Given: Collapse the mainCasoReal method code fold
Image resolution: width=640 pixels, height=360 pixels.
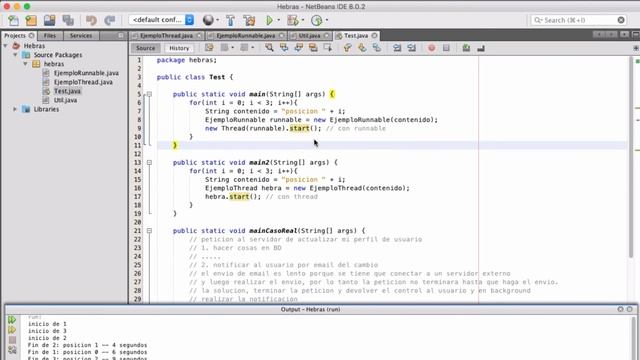Looking at the screenshot, I should (x=149, y=231).
